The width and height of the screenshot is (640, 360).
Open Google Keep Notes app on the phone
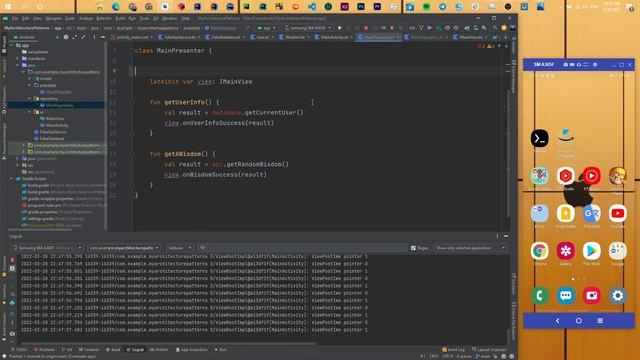(x=566, y=213)
